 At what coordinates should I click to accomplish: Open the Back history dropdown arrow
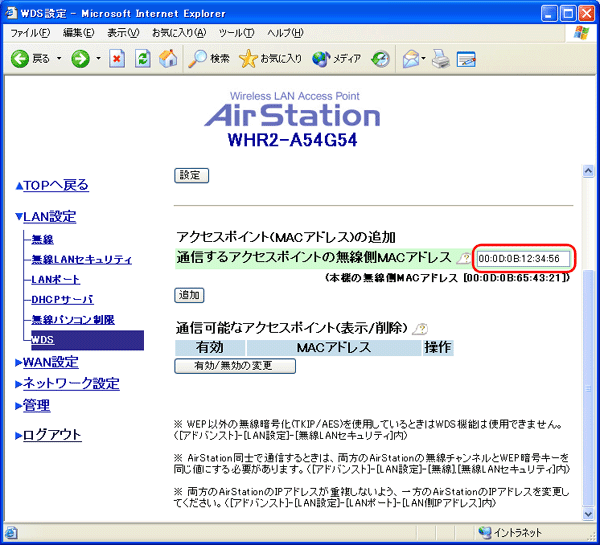(x=59, y=59)
